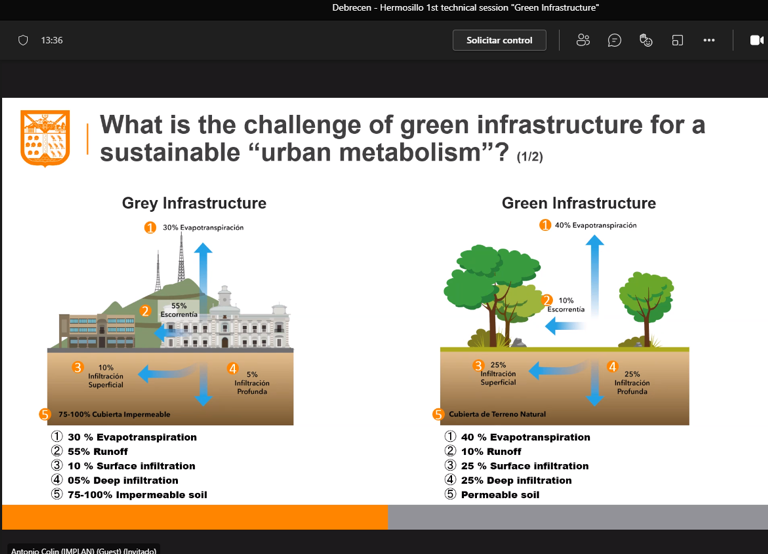Click the orange number 2 marker for 10% Escorrentía
Viewport: 768px width, 554px height.
[x=547, y=300]
